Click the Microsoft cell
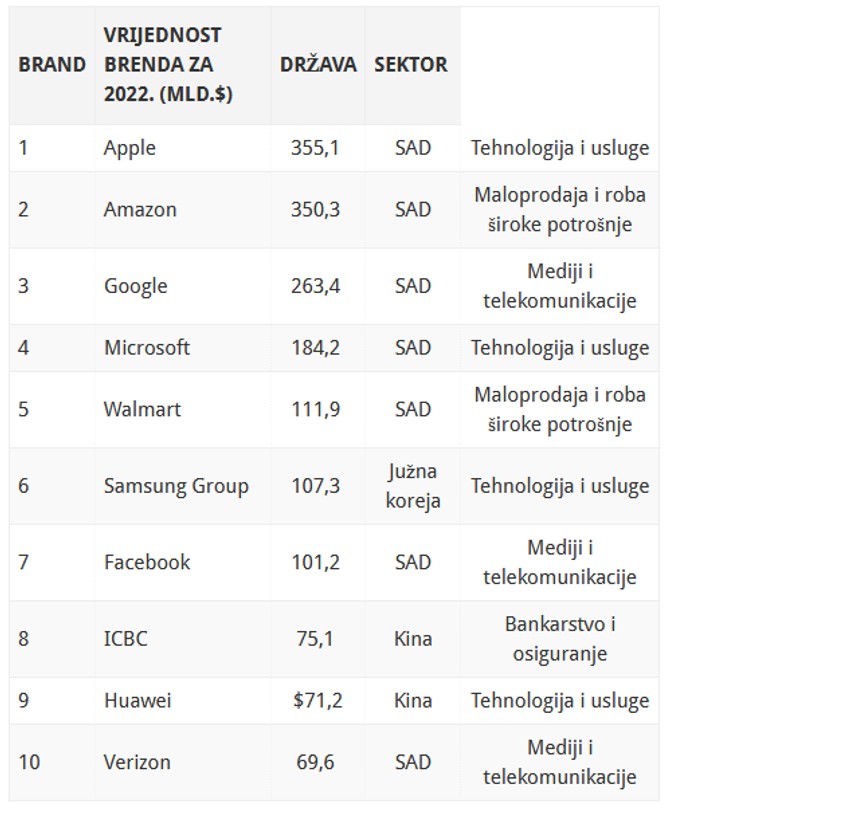The width and height of the screenshot is (850, 817). click(x=147, y=348)
